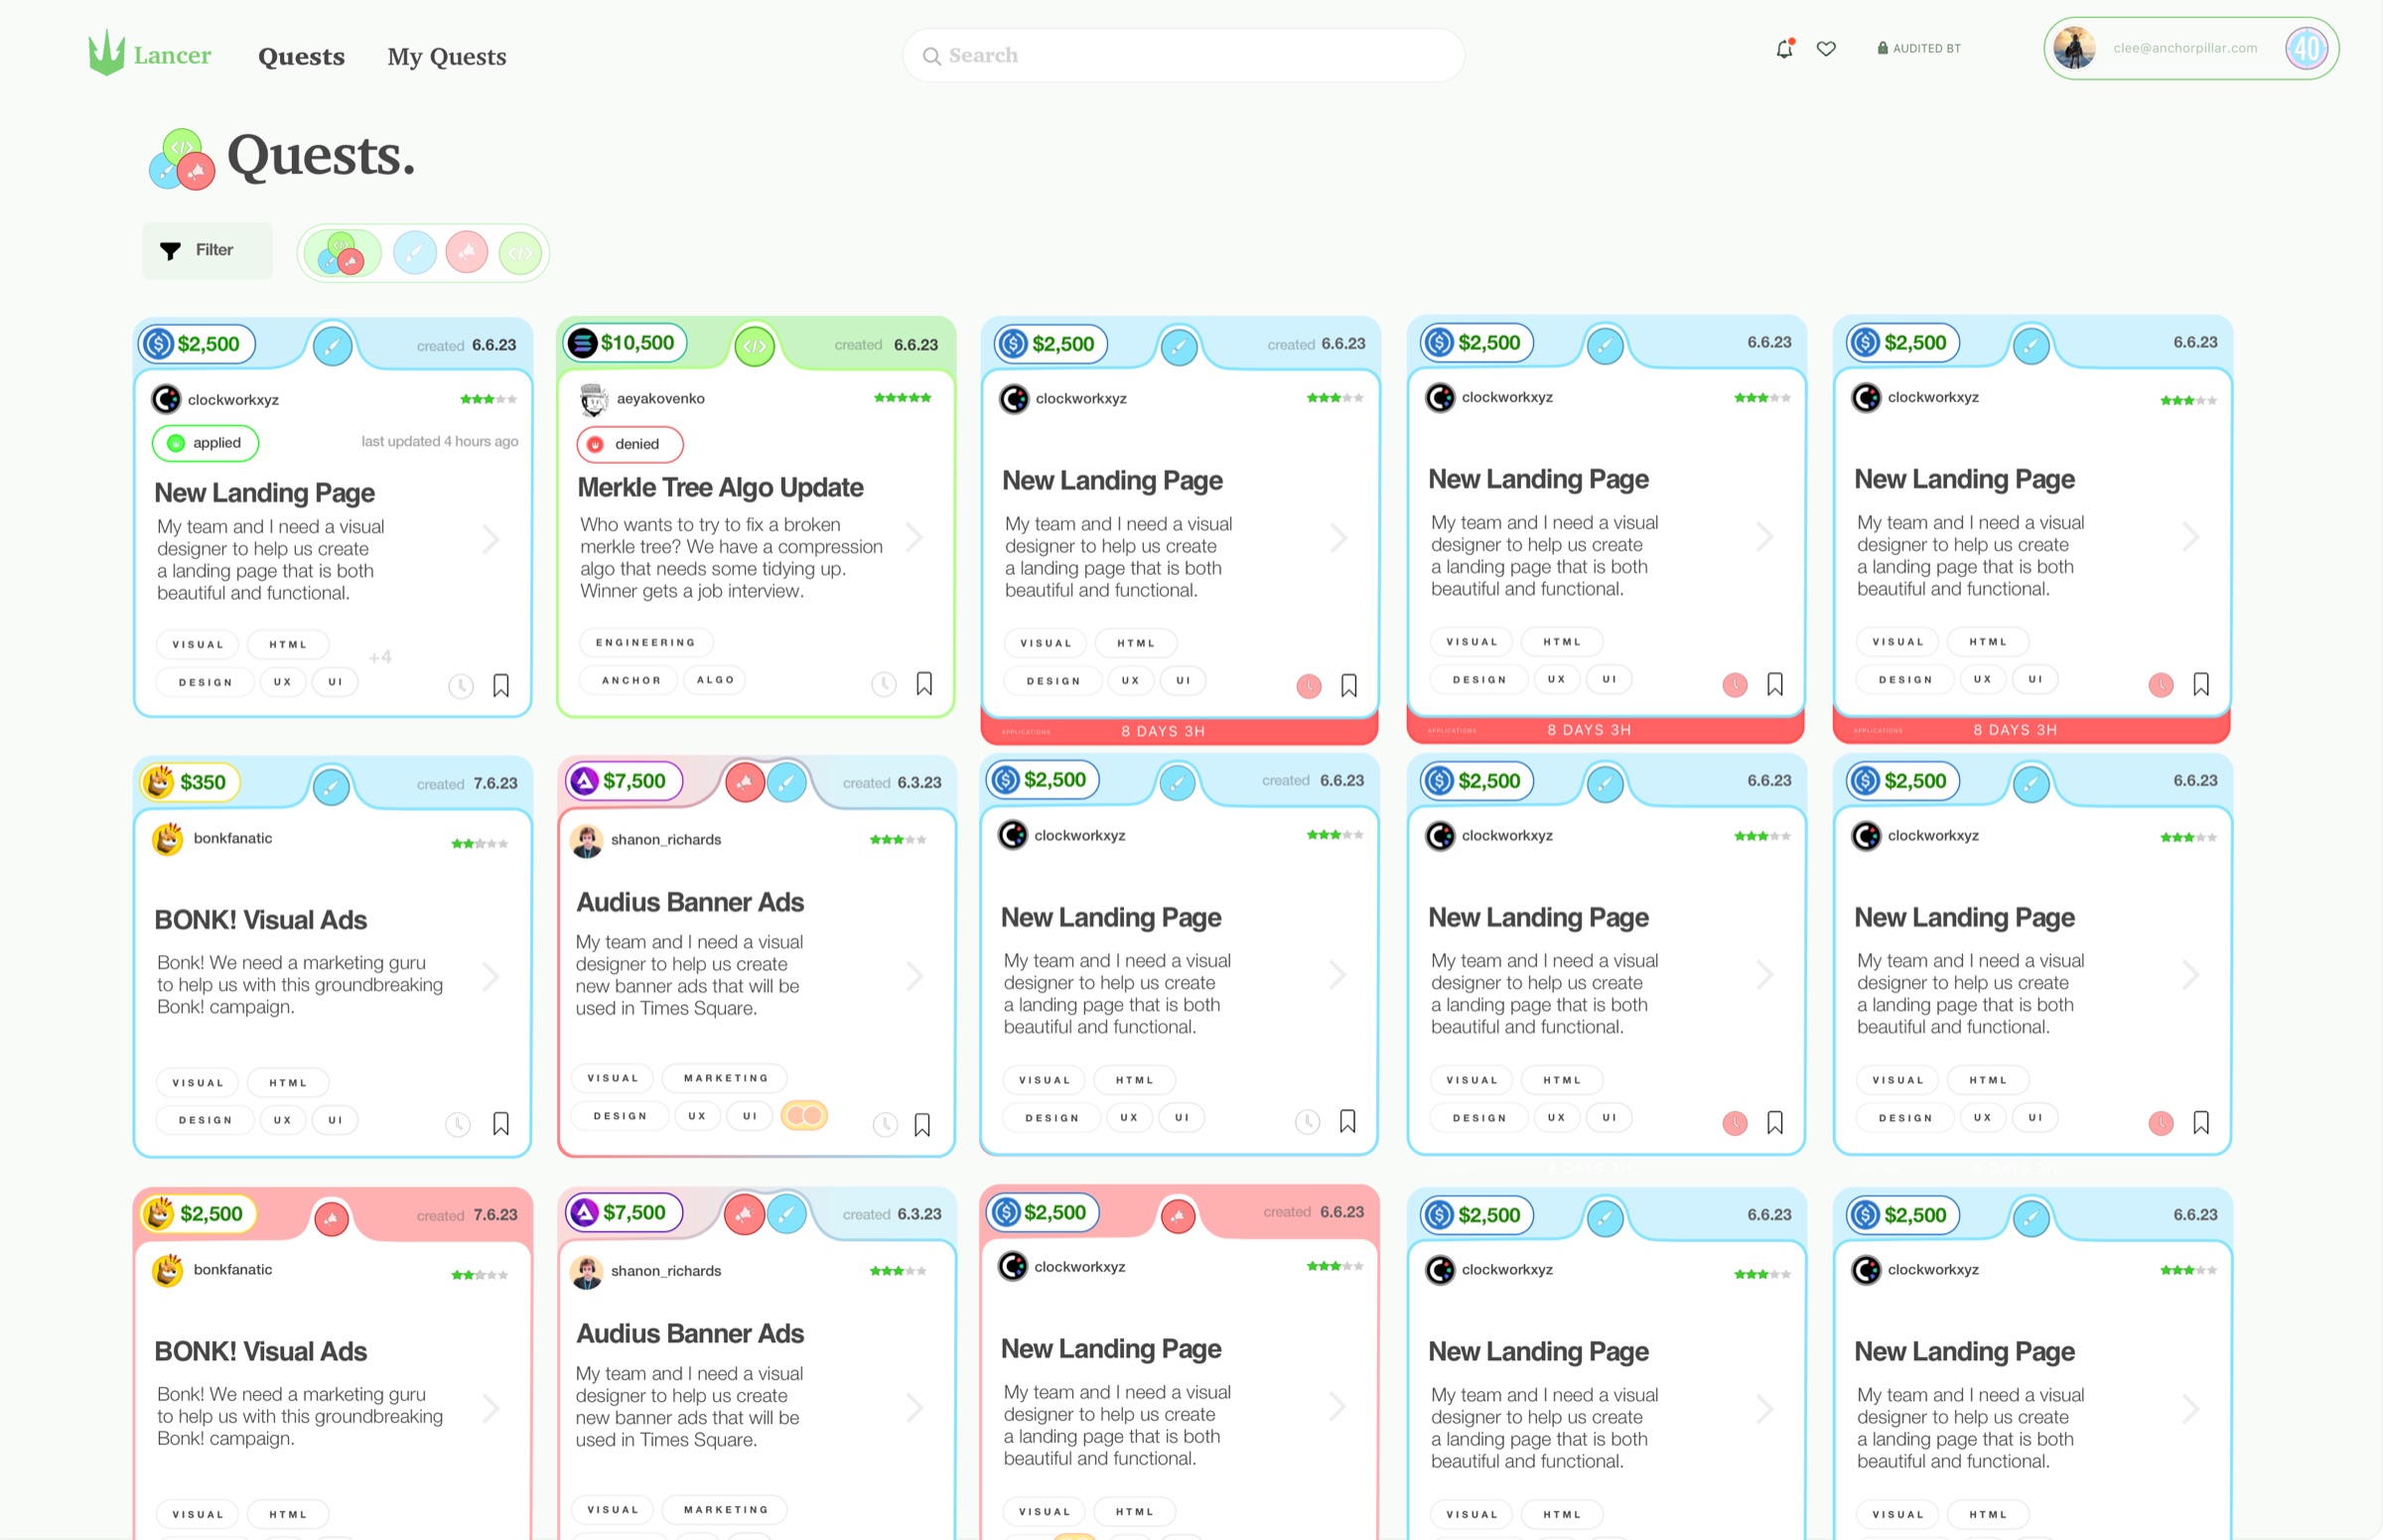This screenshot has height=1540, width=2383.
Task: Select the ALGO tag
Action: click(x=715, y=680)
